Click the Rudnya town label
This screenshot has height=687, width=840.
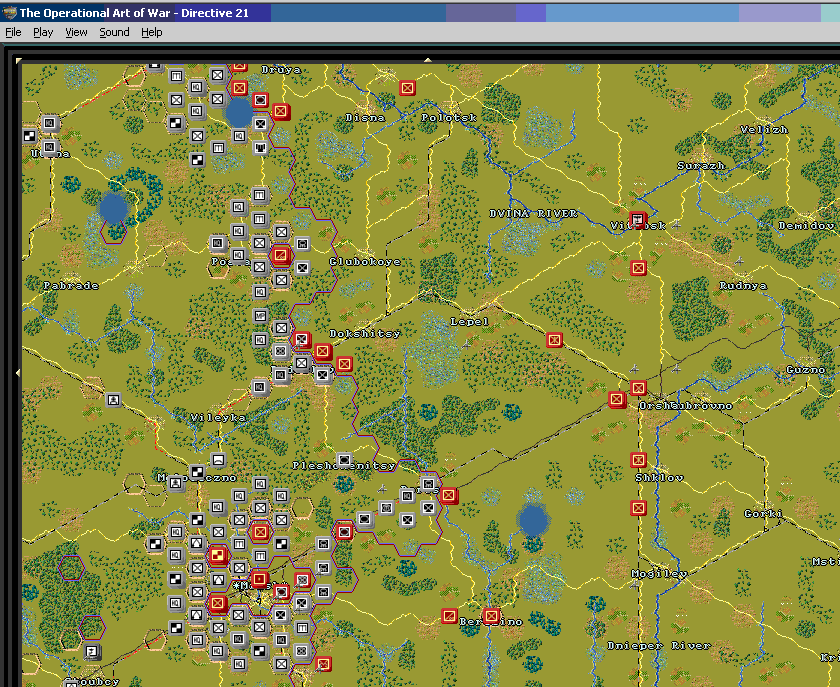pyautogui.click(x=742, y=286)
